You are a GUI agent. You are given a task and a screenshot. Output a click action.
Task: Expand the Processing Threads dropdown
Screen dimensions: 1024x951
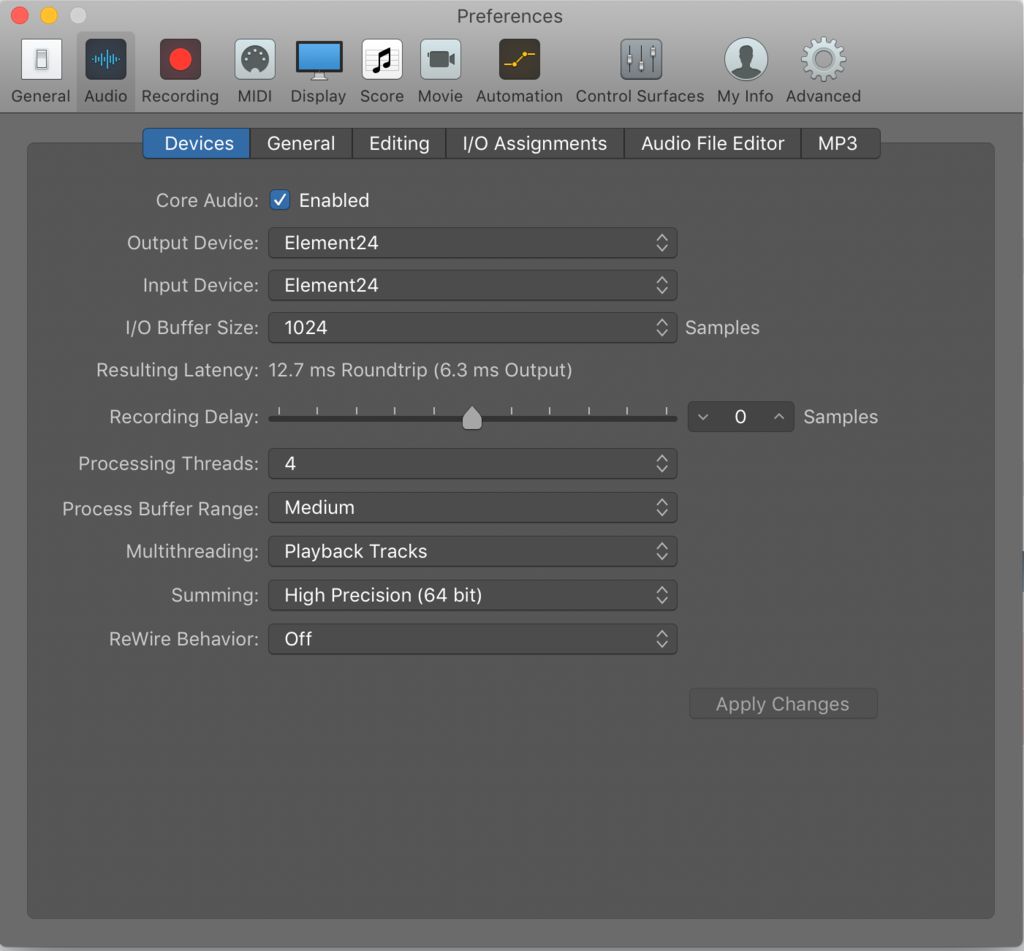[472, 464]
